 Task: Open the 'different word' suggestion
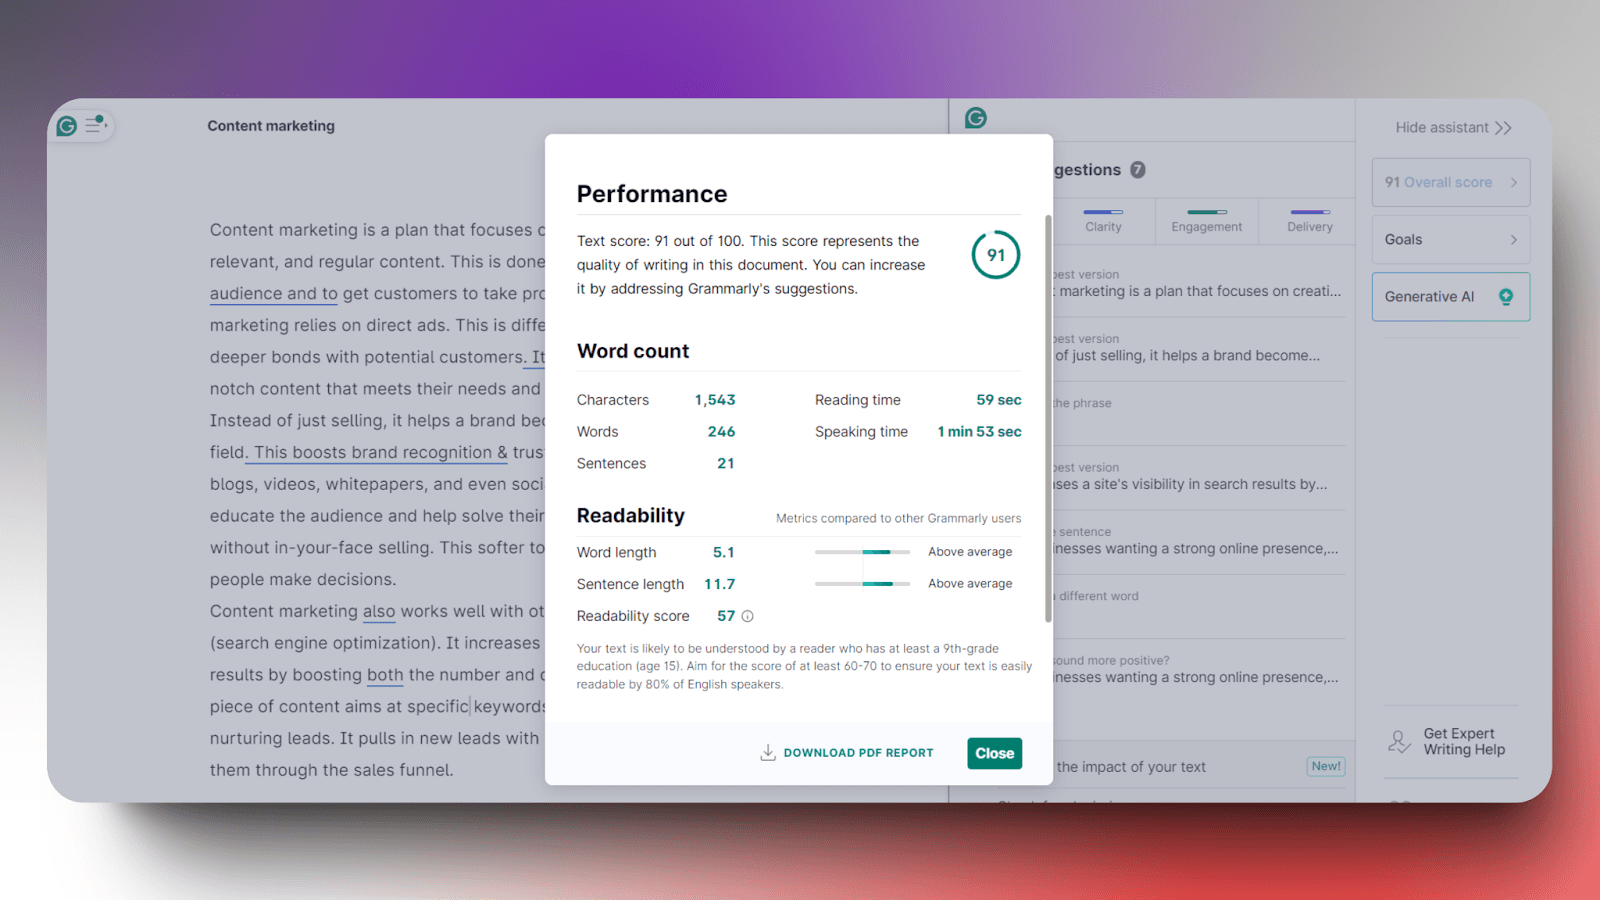pyautogui.click(x=1198, y=605)
